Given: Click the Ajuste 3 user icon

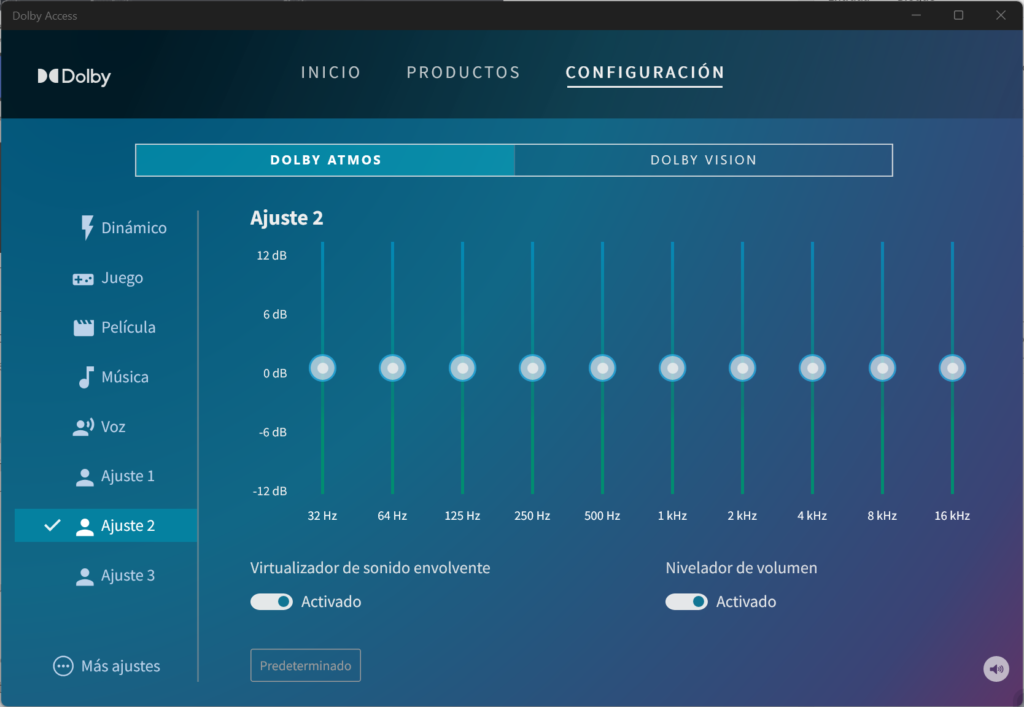Looking at the screenshot, I should click(84, 576).
